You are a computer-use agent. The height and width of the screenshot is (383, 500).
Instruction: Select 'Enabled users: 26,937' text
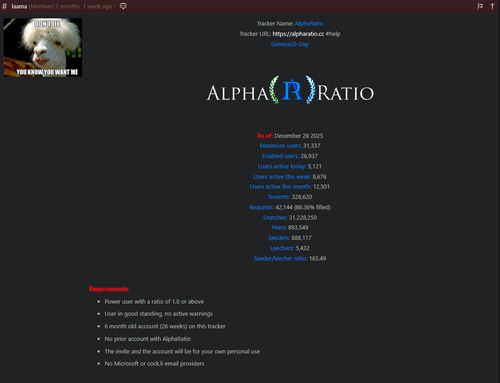coord(290,156)
